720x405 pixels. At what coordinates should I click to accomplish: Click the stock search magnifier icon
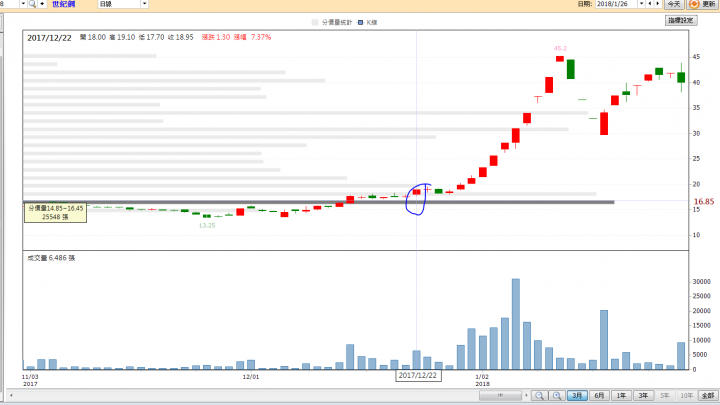coord(32,4)
